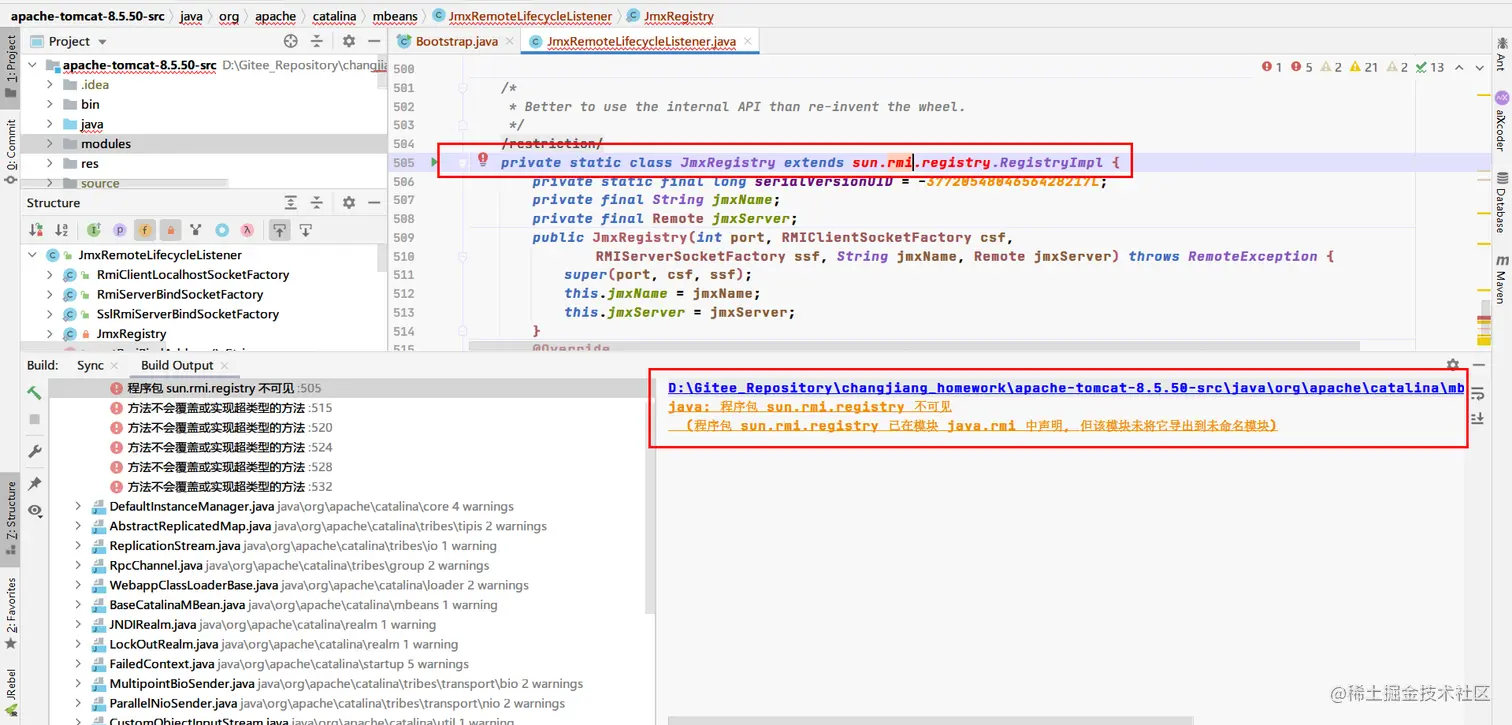The width and height of the screenshot is (1512, 725).
Task: Click catalina breadcrumb in navigation bar
Action: (x=334, y=16)
